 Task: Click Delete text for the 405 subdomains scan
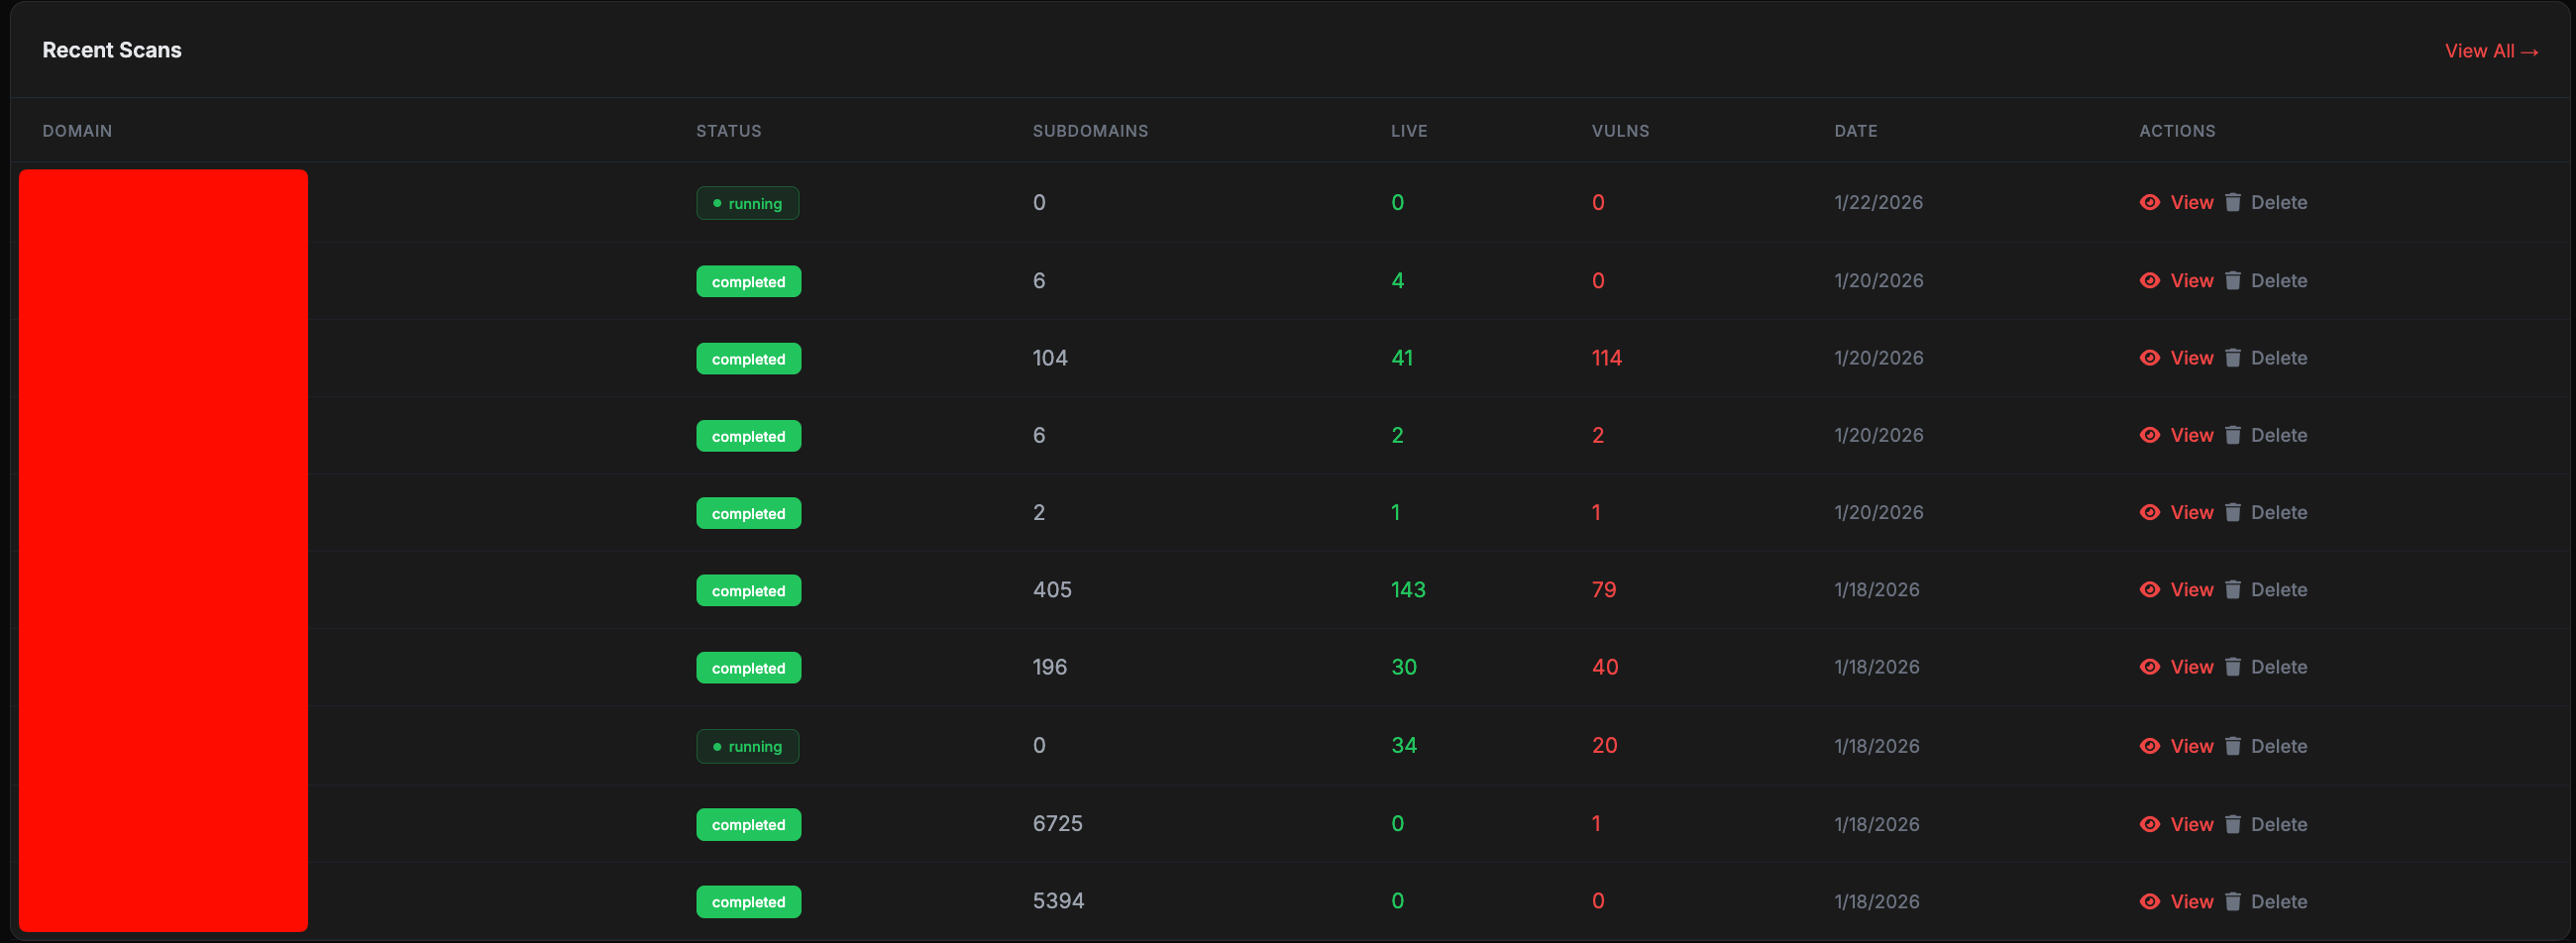click(2278, 590)
